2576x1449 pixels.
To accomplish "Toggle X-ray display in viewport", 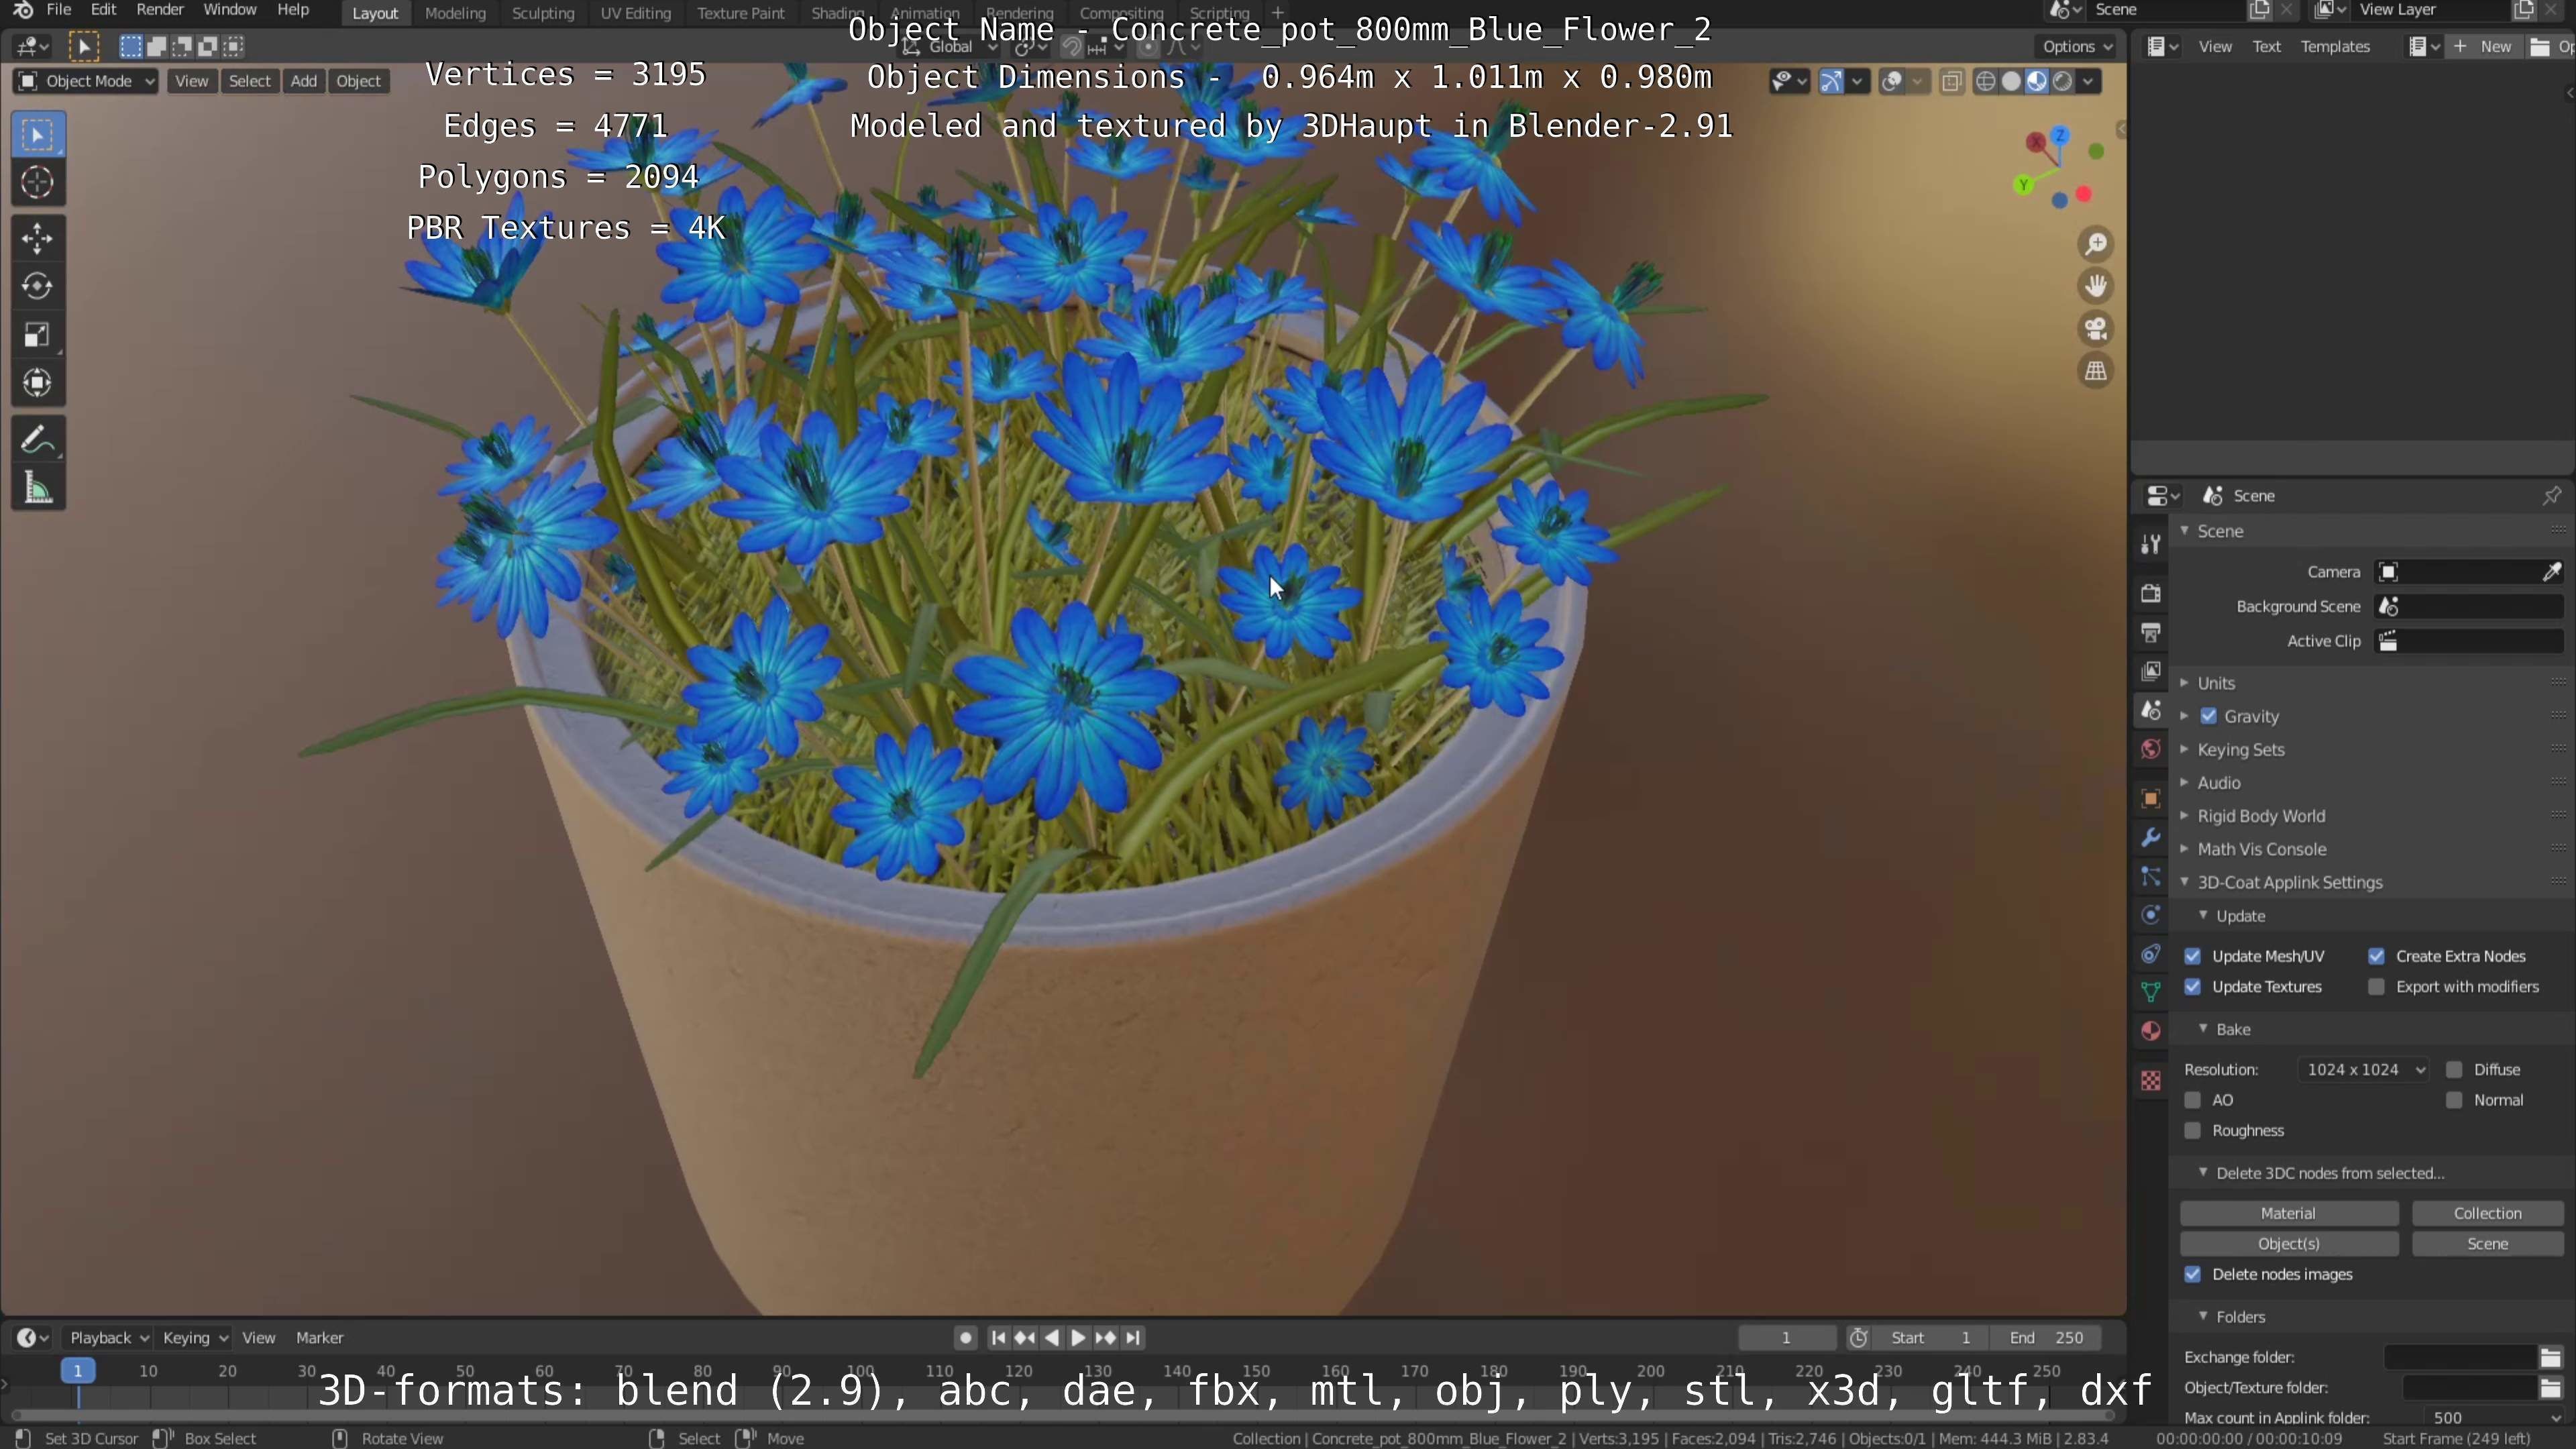I will (x=1951, y=81).
